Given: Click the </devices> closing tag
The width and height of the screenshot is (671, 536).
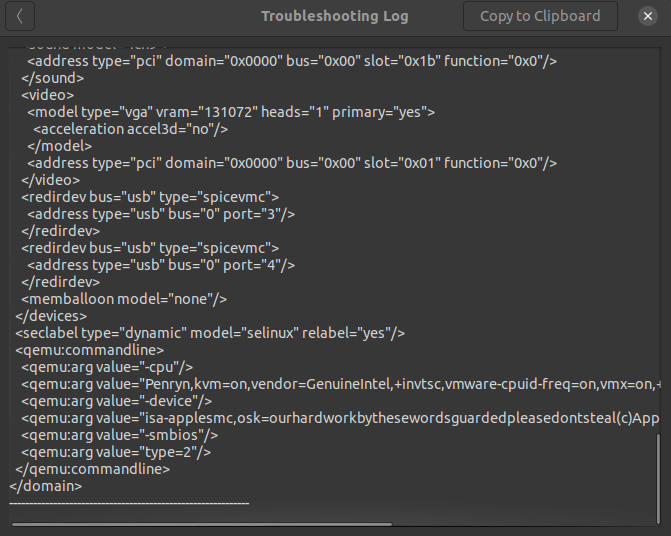Looking at the screenshot, I should click(x=51, y=316).
